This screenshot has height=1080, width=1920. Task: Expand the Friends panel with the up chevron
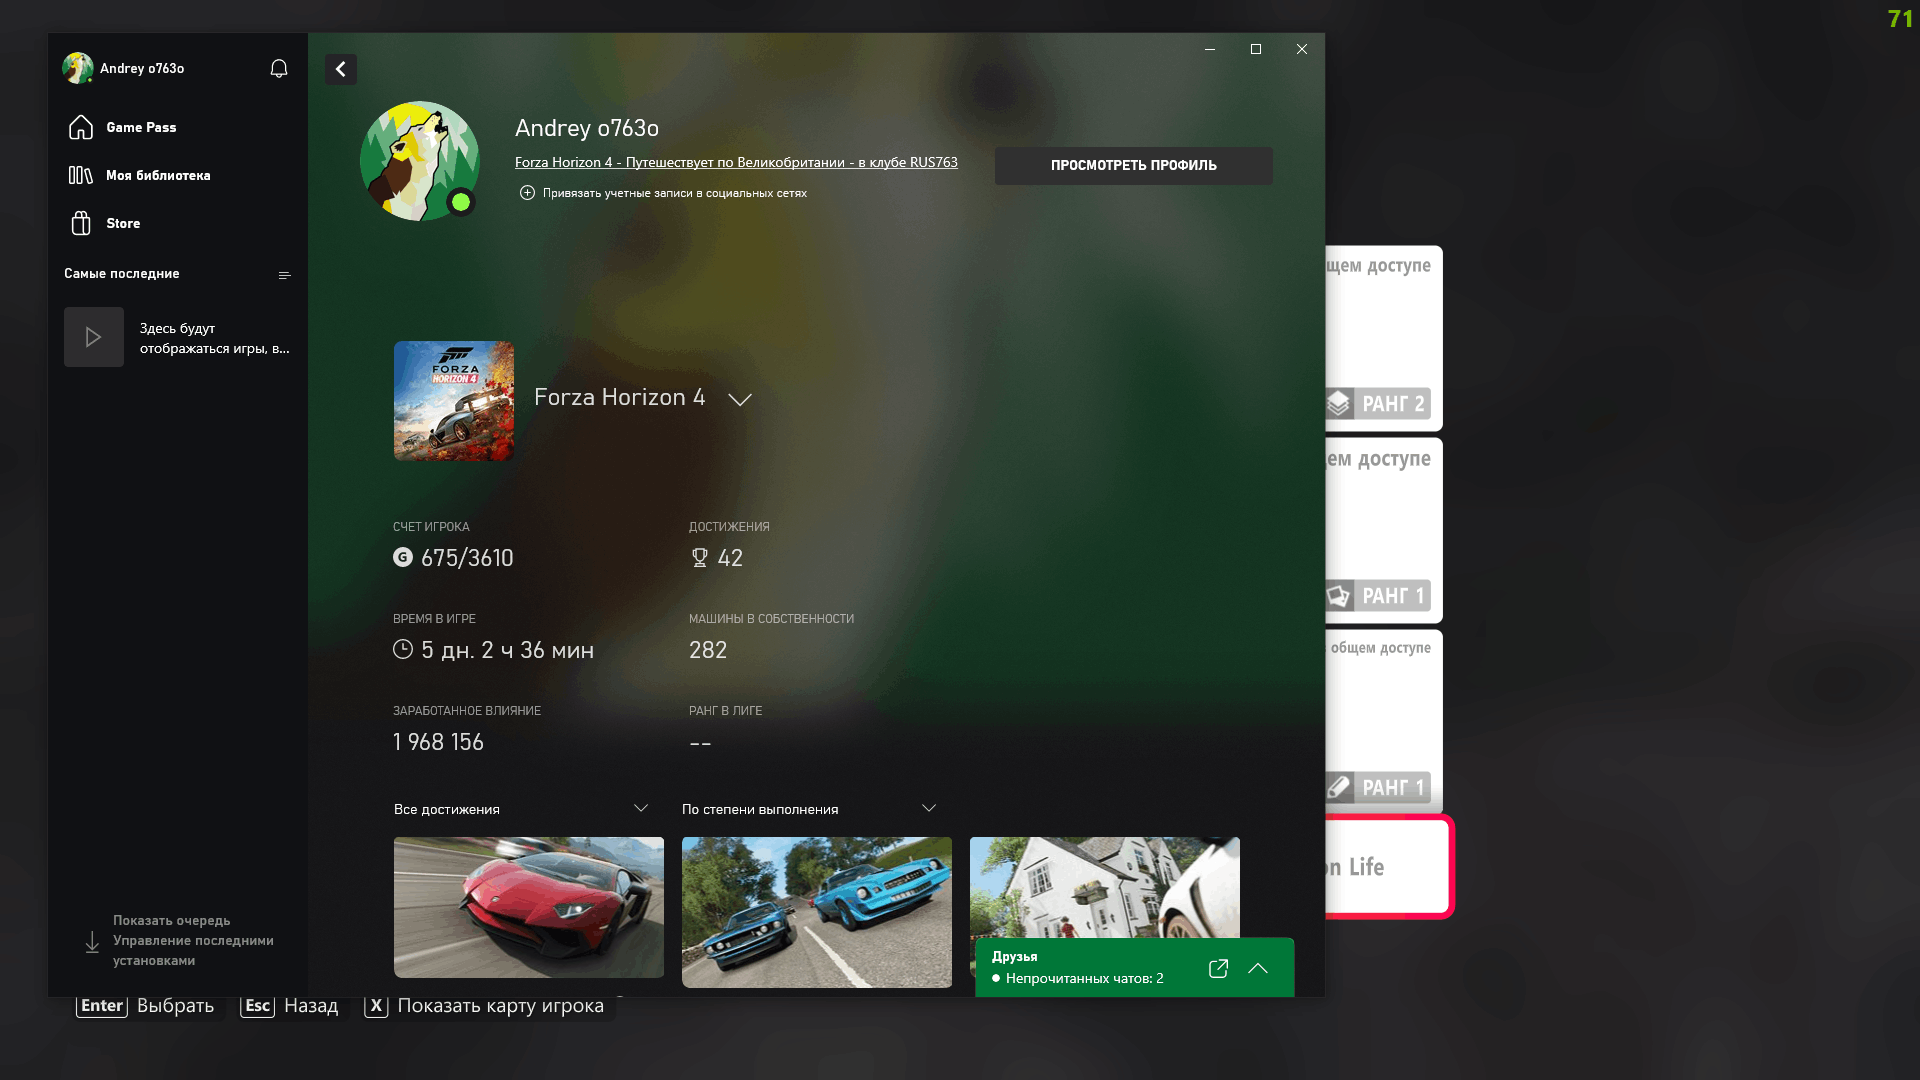(x=1258, y=968)
